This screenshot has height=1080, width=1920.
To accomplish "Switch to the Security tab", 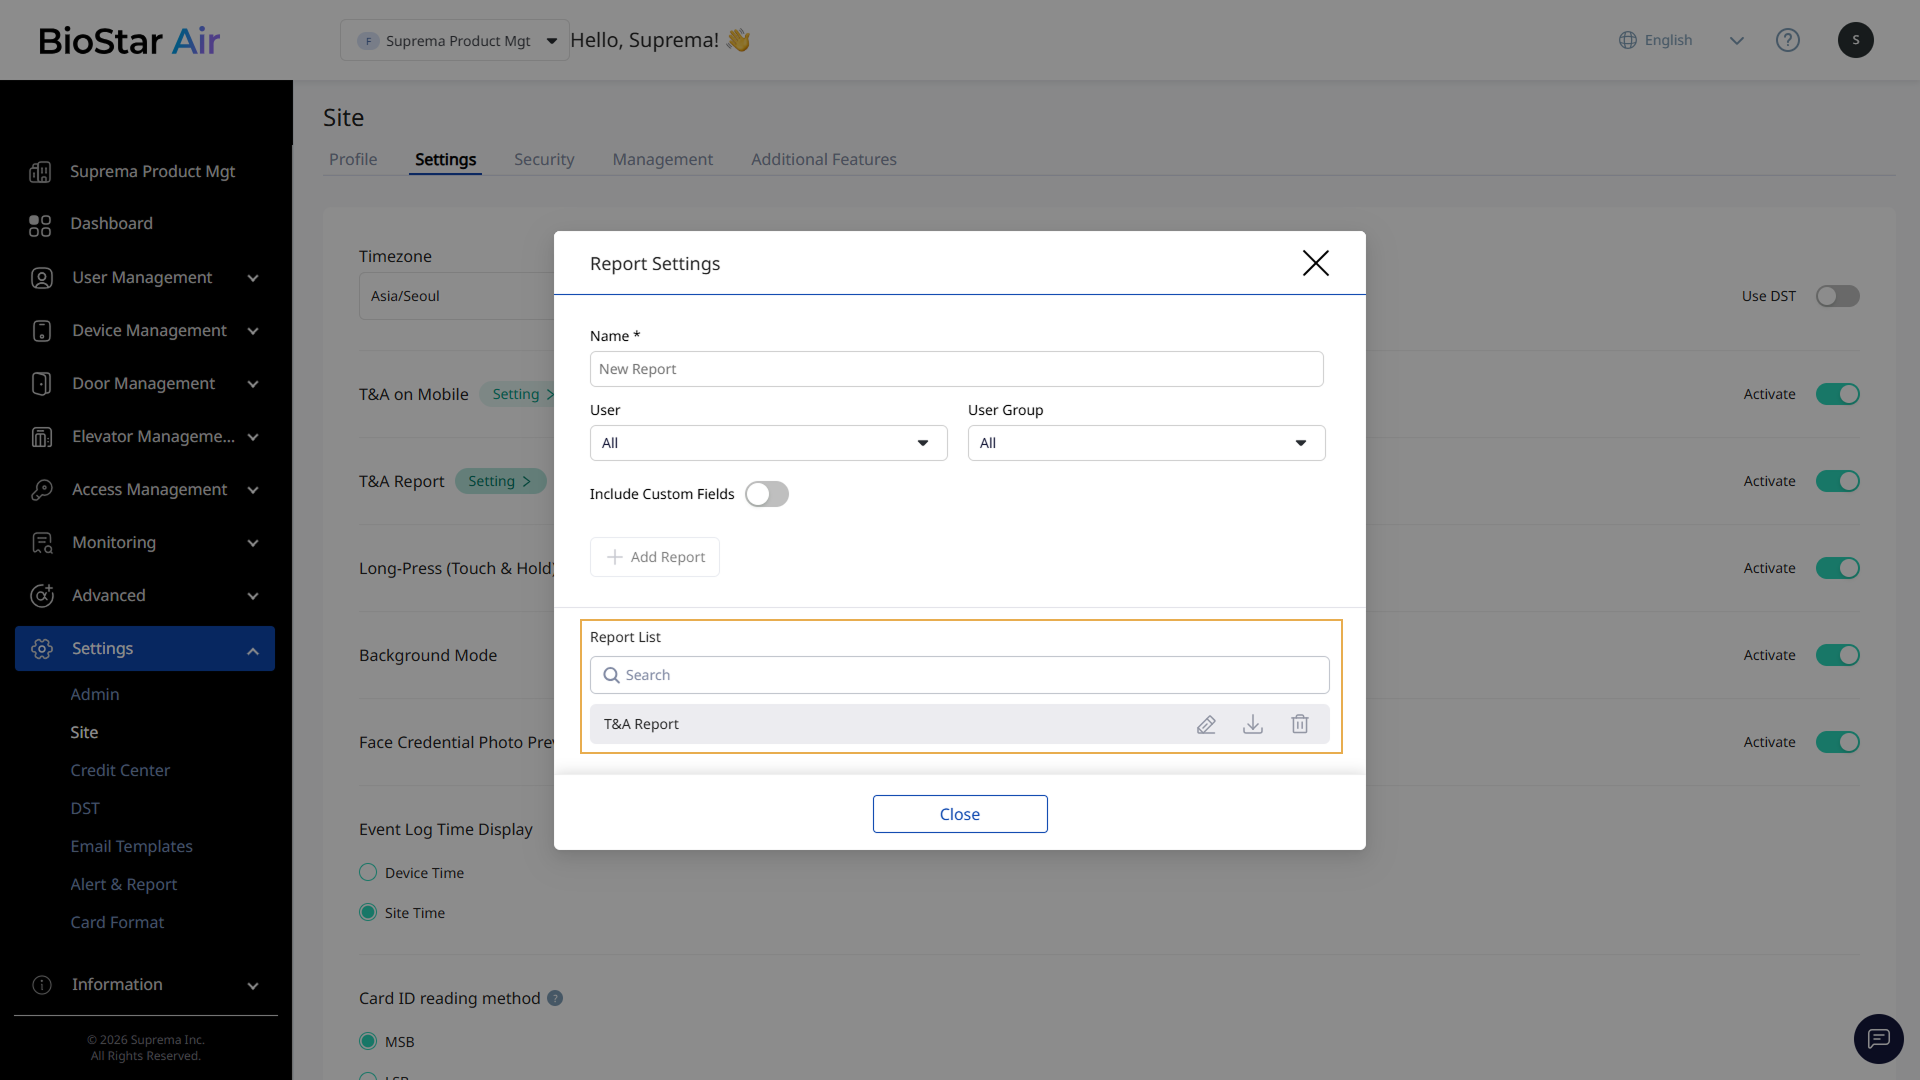I will pyautogui.click(x=544, y=159).
